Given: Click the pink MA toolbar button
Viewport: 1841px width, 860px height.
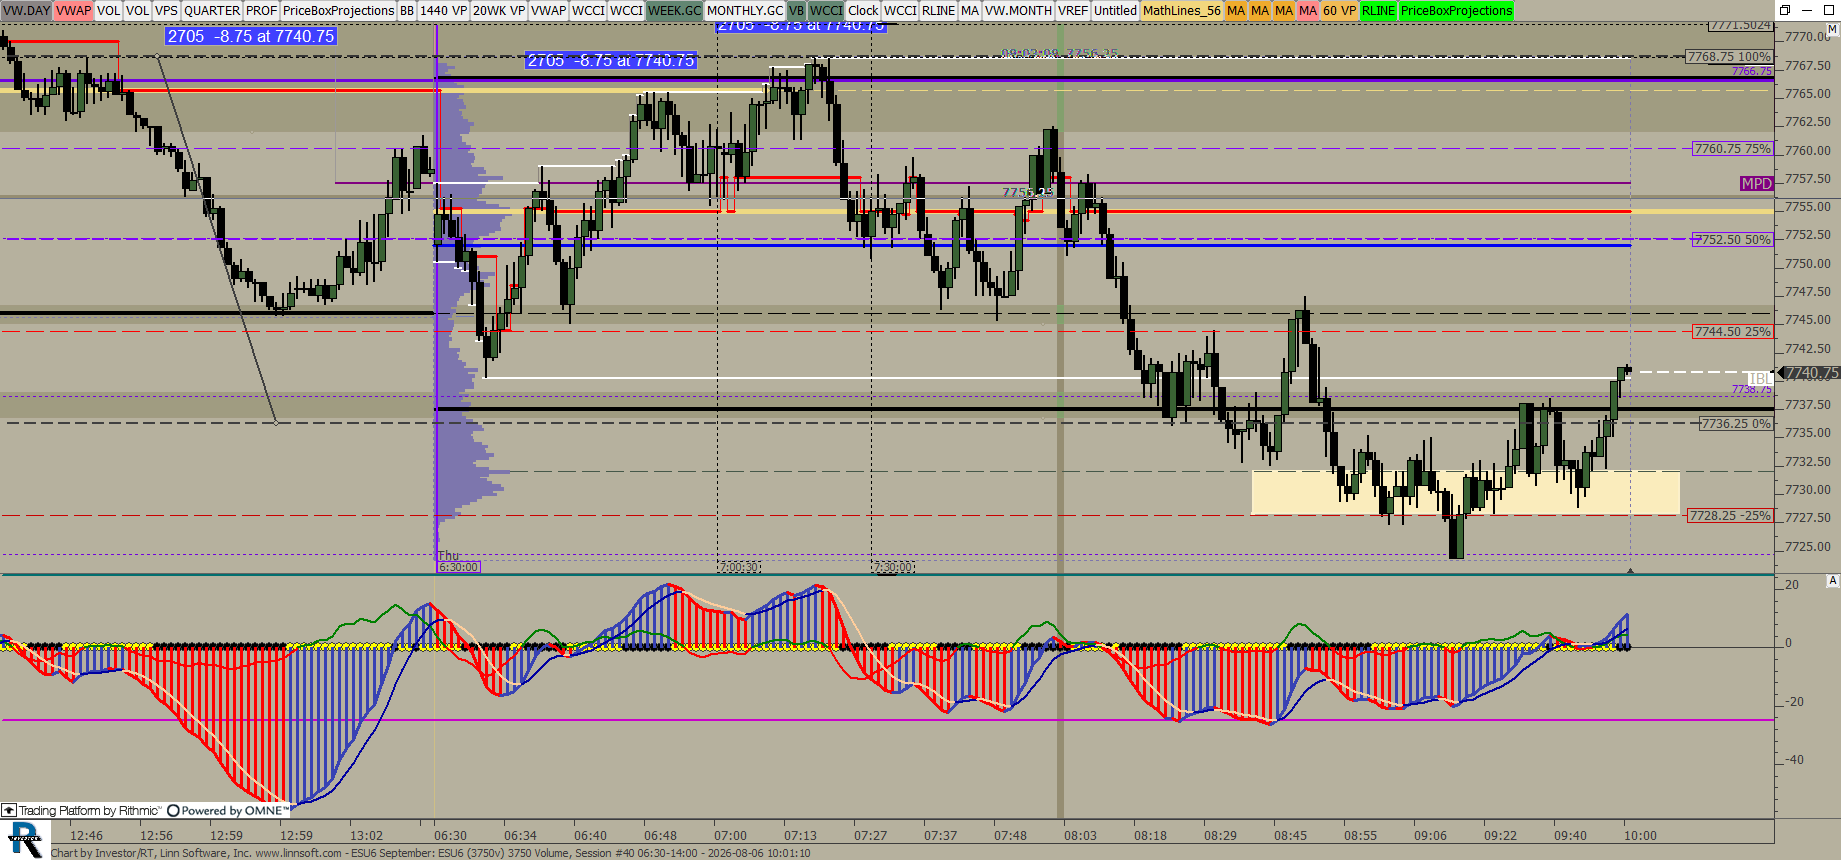Looking at the screenshot, I should pyautogui.click(x=1308, y=10).
